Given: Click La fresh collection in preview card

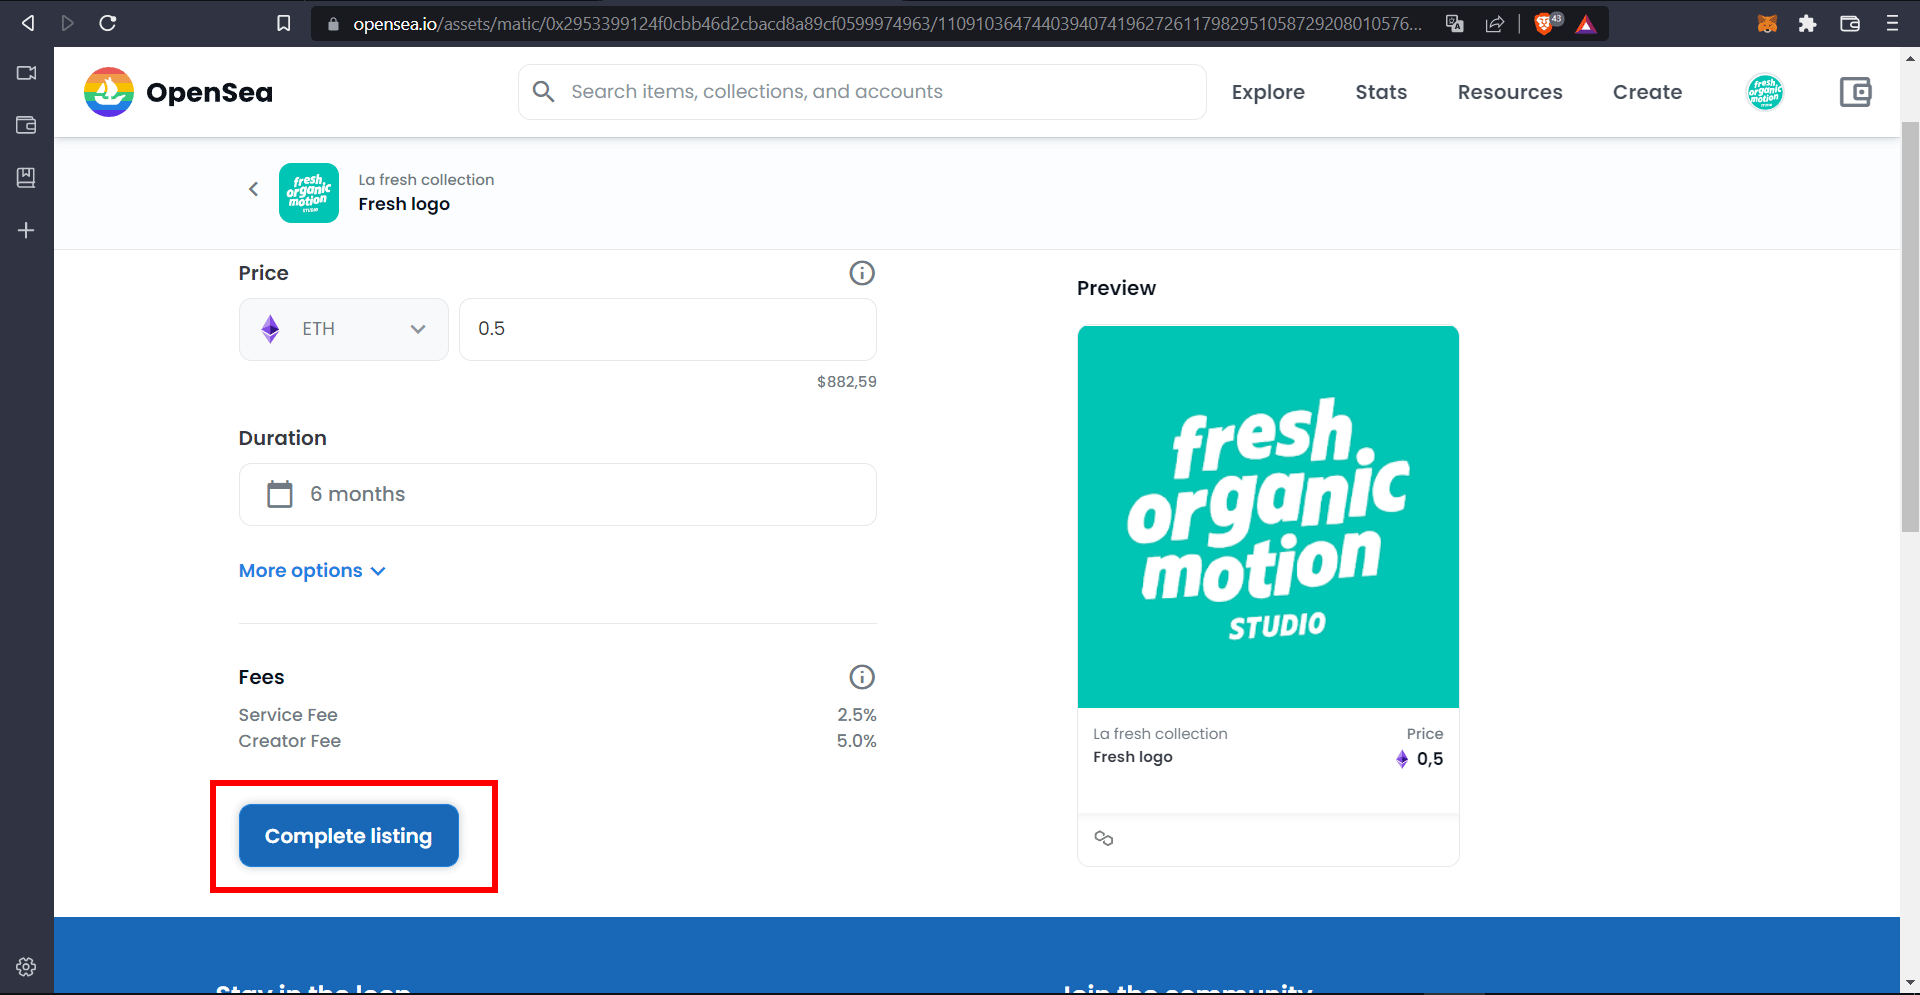Looking at the screenshot, I should click(1160, 734).
